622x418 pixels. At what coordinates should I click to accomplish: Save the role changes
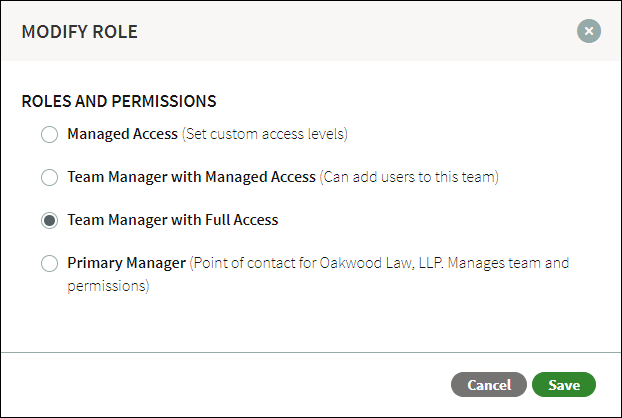(x=564, y=385)
